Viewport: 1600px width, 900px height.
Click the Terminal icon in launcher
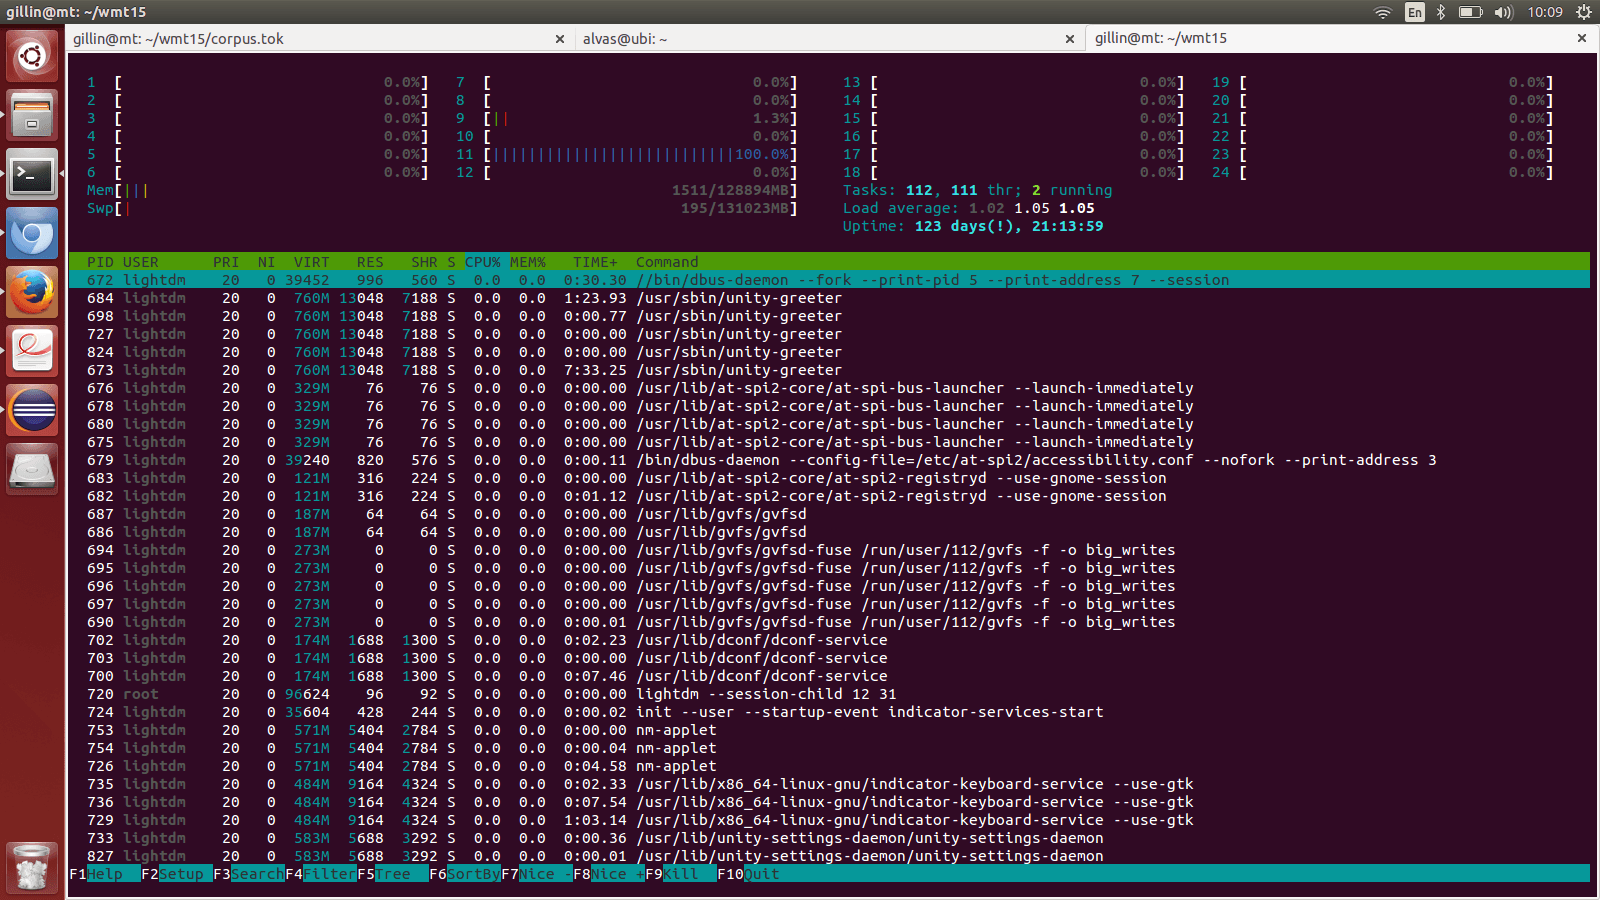point(33,175)
